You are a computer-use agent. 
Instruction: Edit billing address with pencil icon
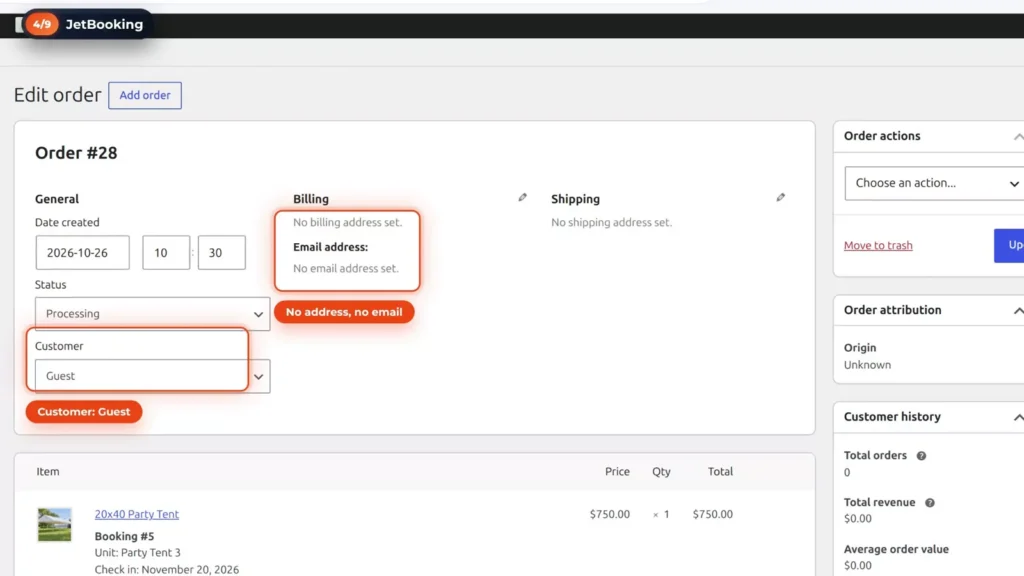(522, 197)
